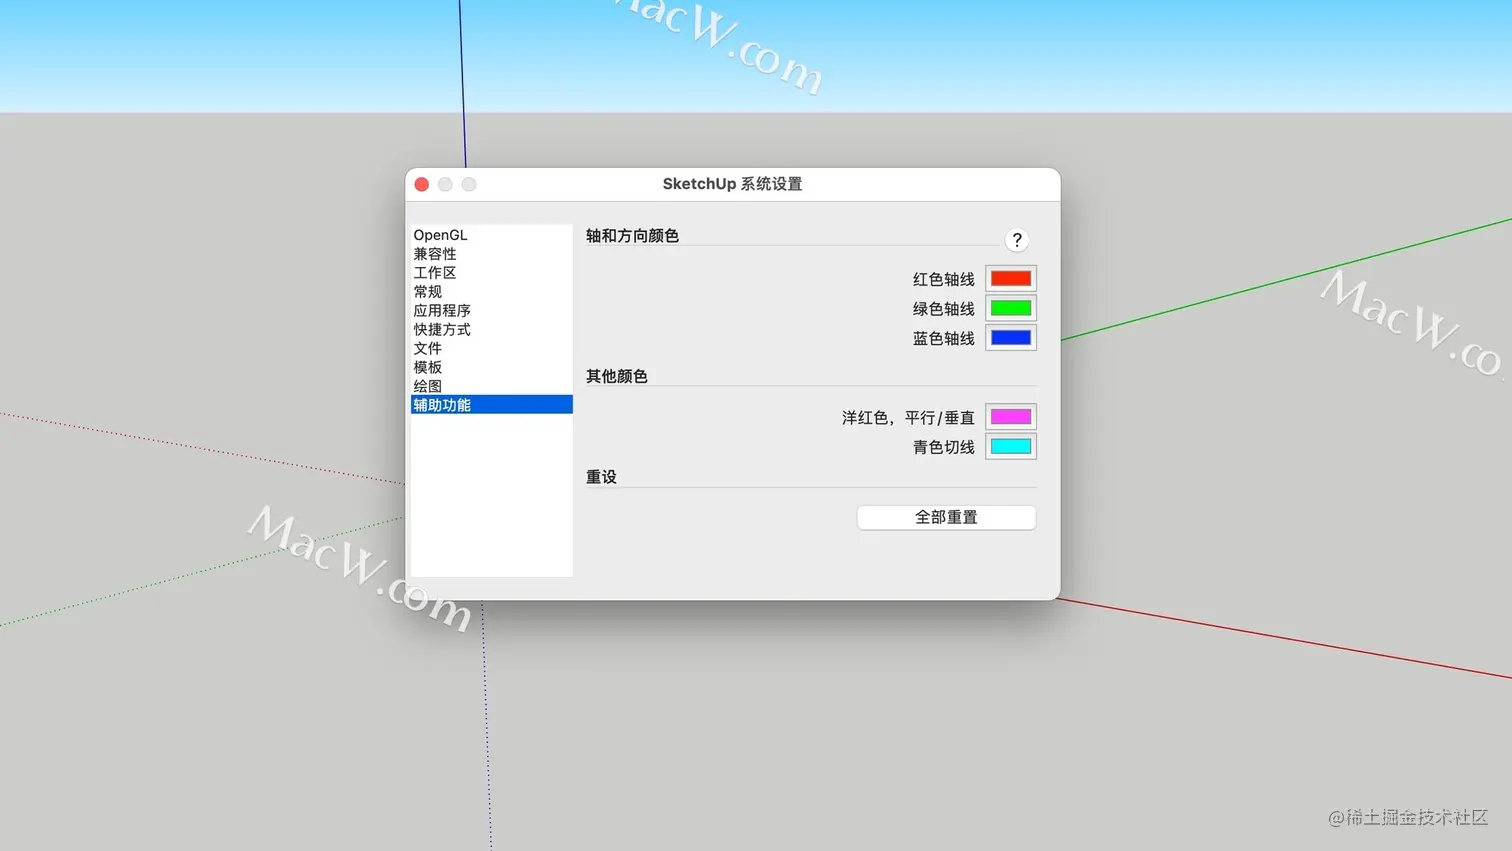1512x851 pixels.
Task: Click the 红色轴线 red color swatch
Action: pyautogui.click(x=1011, y=278)
